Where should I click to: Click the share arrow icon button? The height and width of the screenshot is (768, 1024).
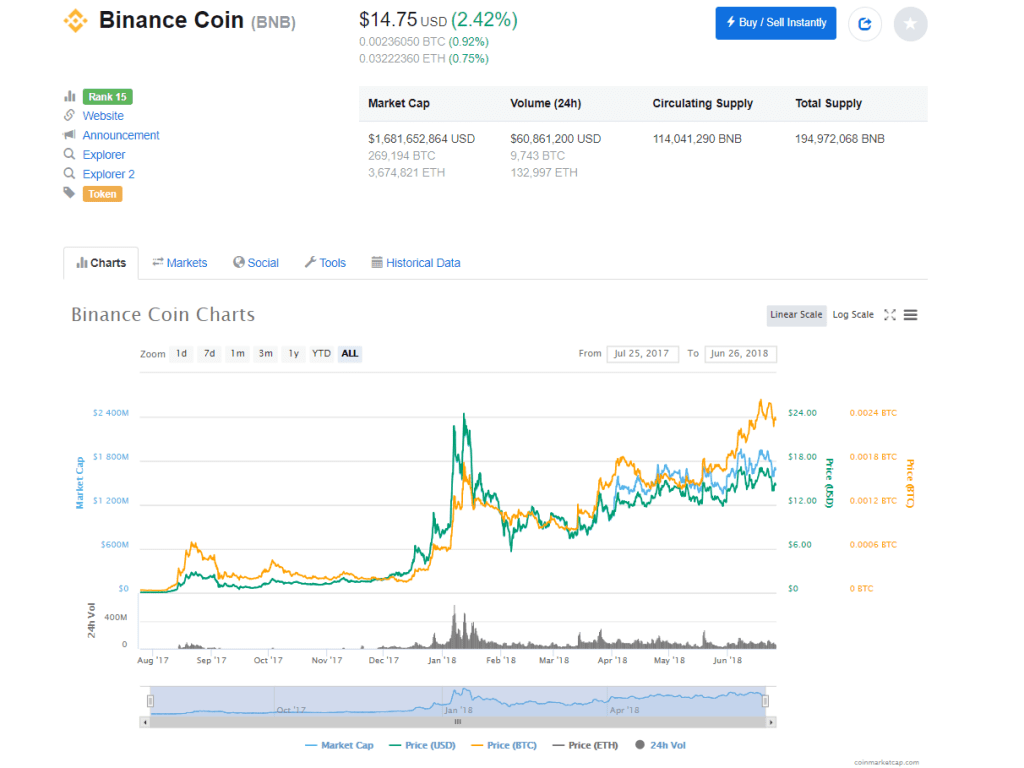pos(865,24)
